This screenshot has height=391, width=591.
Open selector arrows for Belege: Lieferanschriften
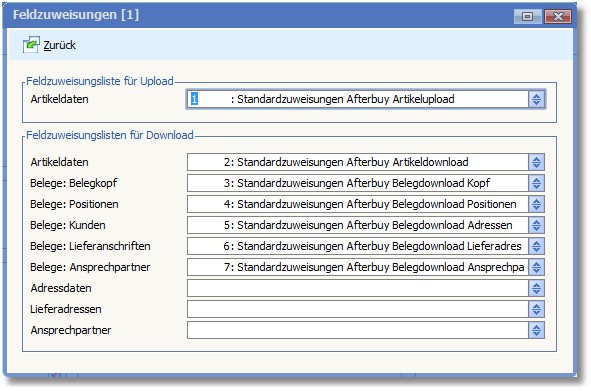click(536, 246)
